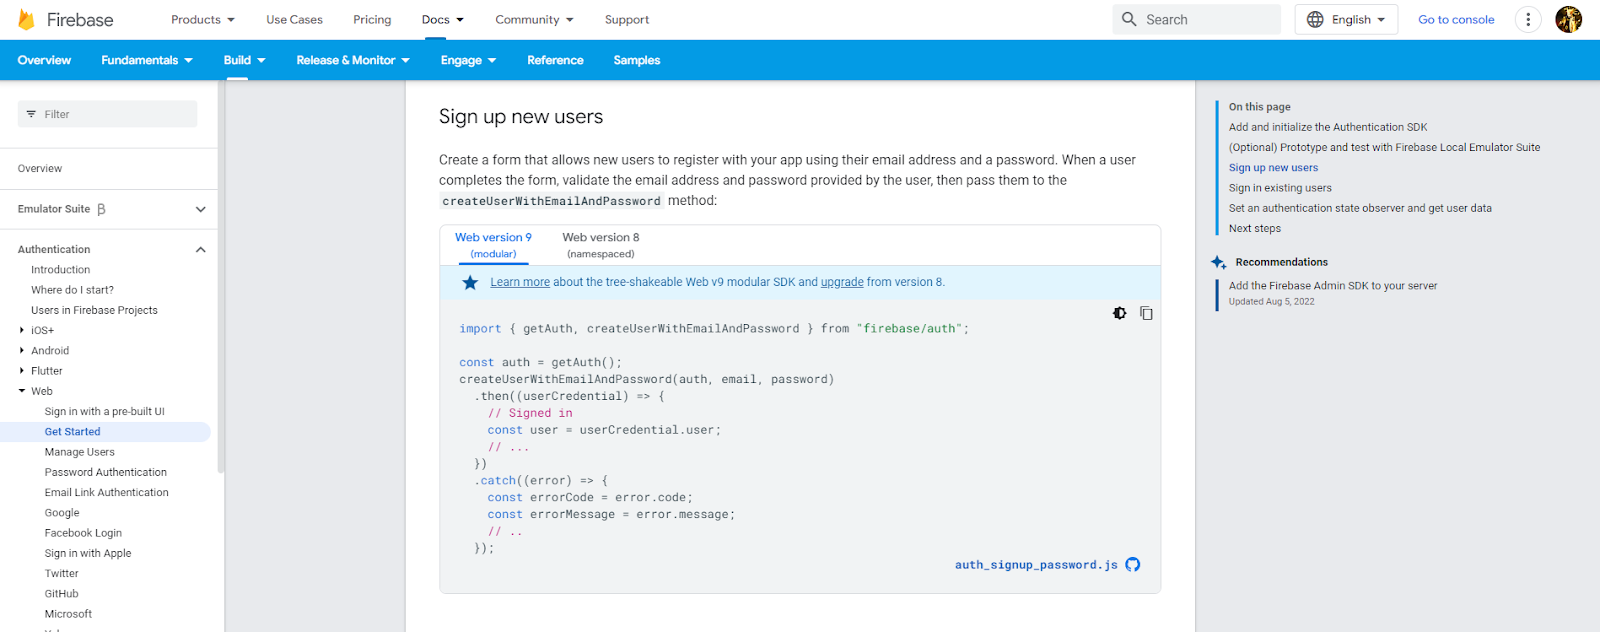Expand the Emulator Suite section

tap(200, 209)
